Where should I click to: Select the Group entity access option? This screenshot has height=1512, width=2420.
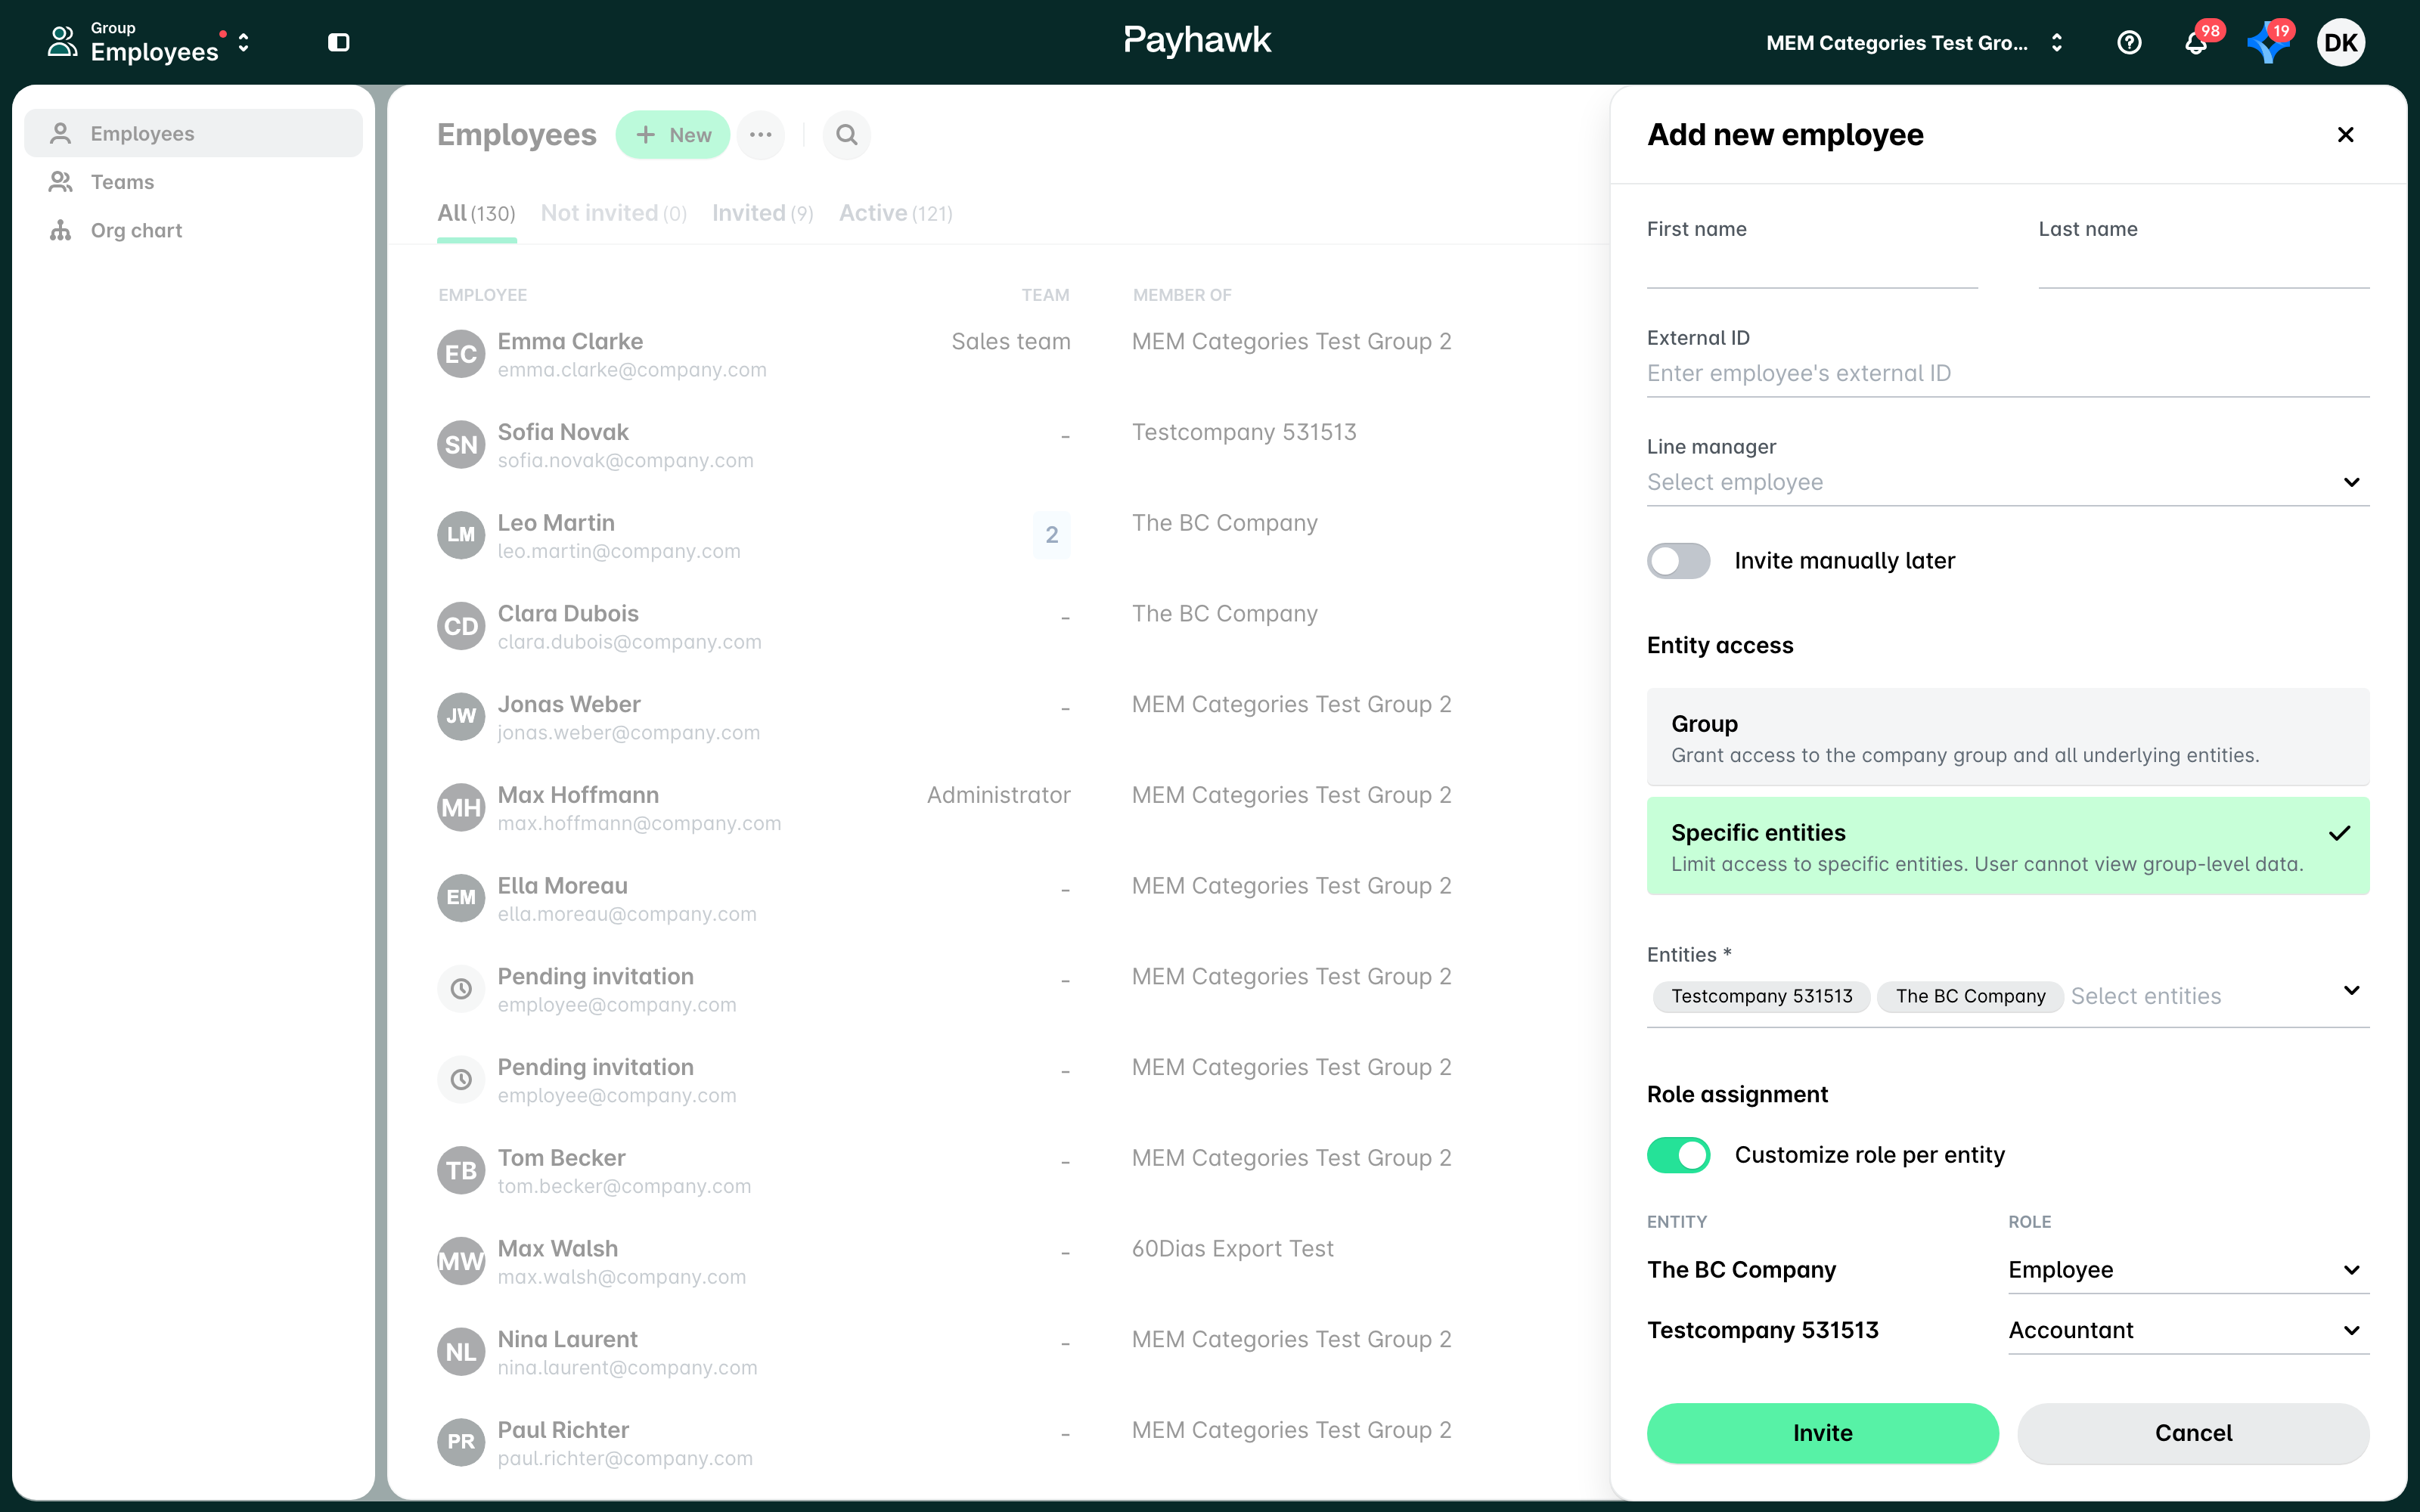coord(2008,737)
